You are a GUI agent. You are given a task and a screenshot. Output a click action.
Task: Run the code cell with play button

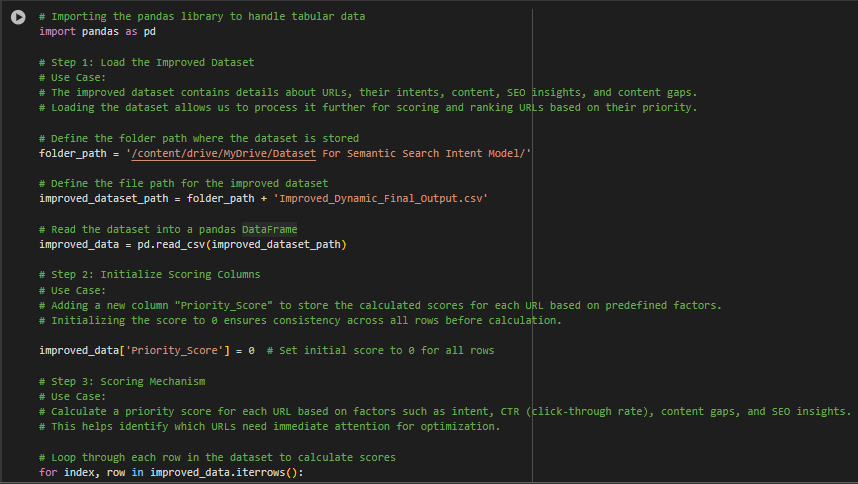click(18, 18)
